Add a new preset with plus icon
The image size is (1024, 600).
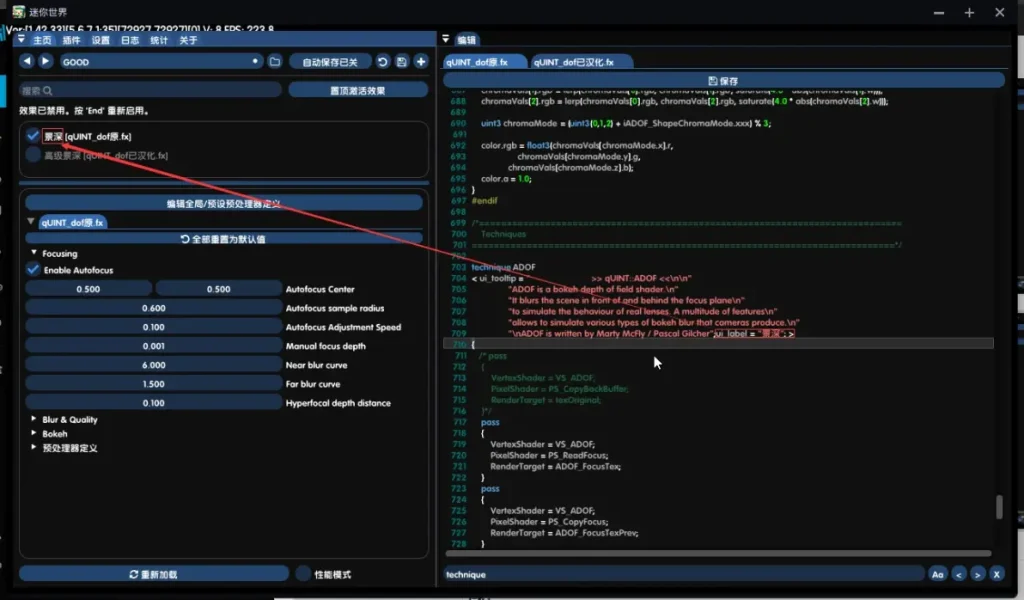pyautogui.click(x=421, y=62)
